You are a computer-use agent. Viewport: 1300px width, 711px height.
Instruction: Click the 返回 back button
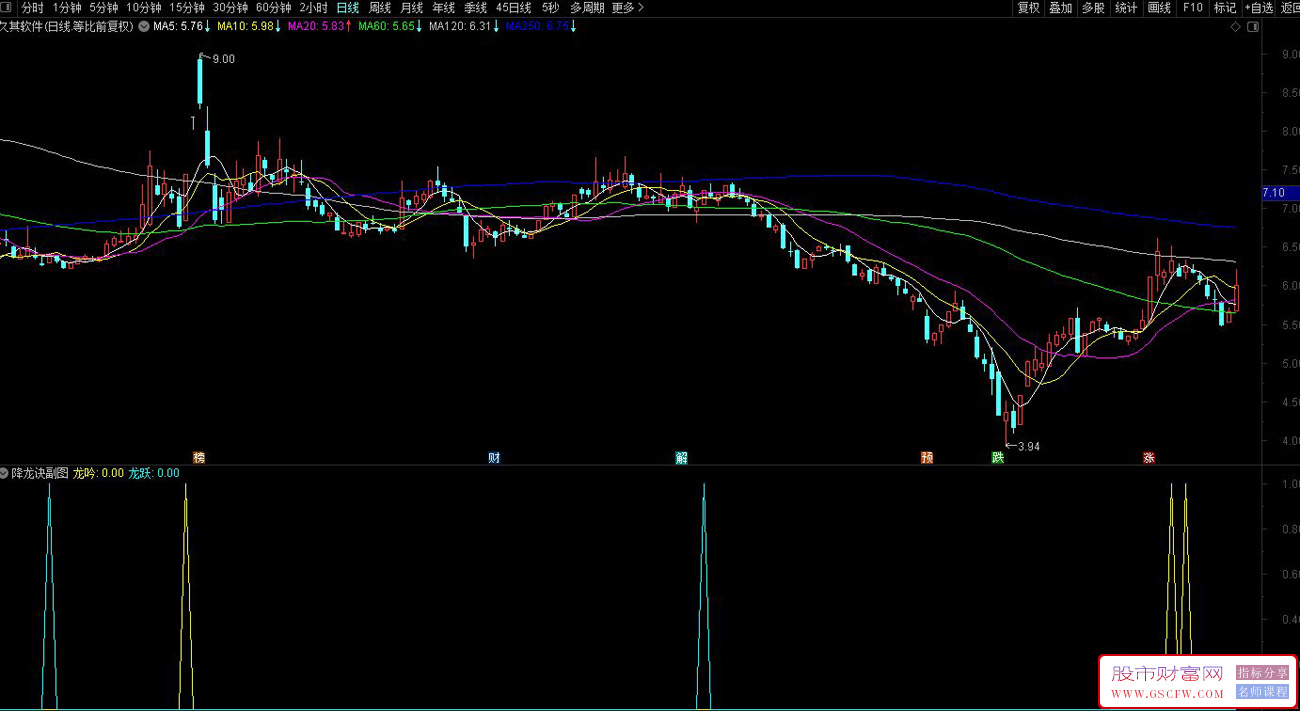(1290, 7)
